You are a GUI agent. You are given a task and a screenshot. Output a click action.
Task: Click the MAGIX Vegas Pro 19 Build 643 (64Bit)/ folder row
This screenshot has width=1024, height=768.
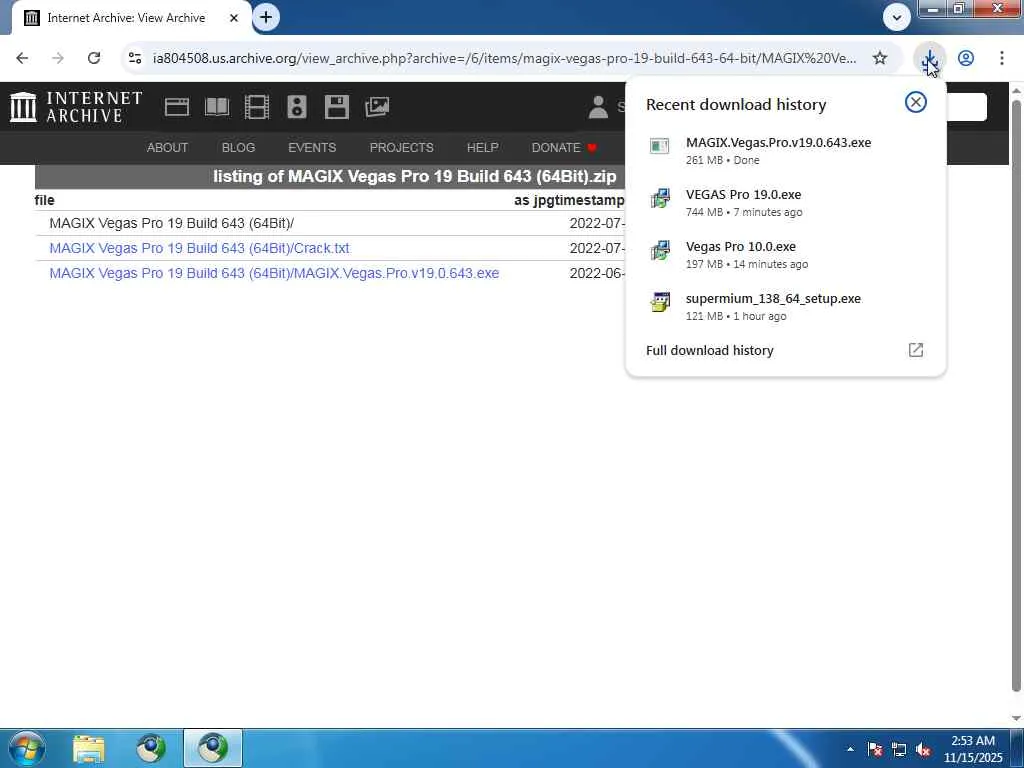point(172,223)
